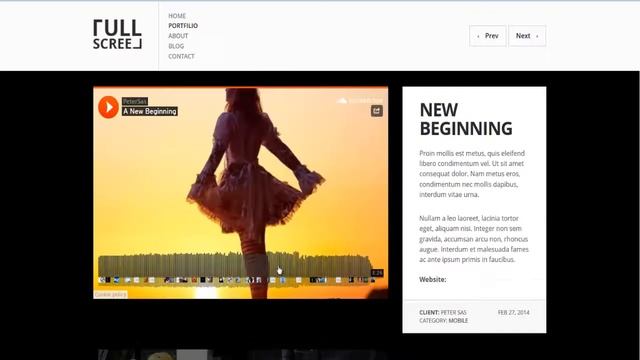
Task: Click the share icon on the SoundCloud player
Action: [x=377, y=111]
